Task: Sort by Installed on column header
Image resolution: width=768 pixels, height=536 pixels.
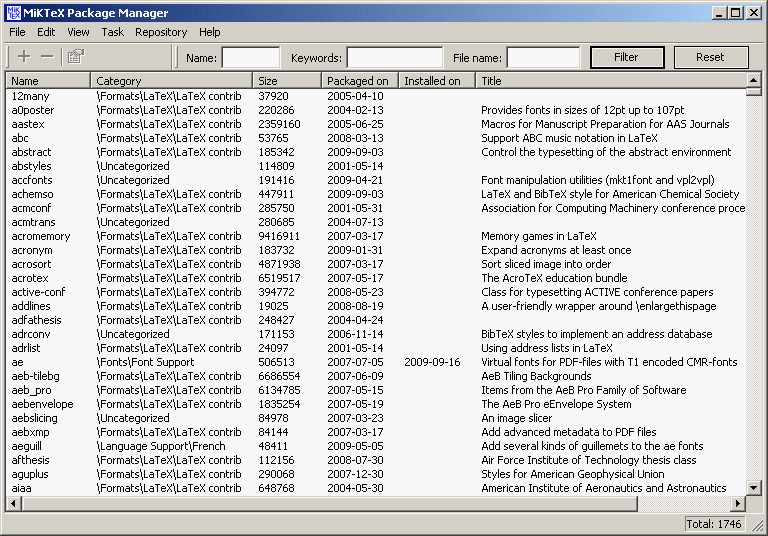Action: coord(437,81)
